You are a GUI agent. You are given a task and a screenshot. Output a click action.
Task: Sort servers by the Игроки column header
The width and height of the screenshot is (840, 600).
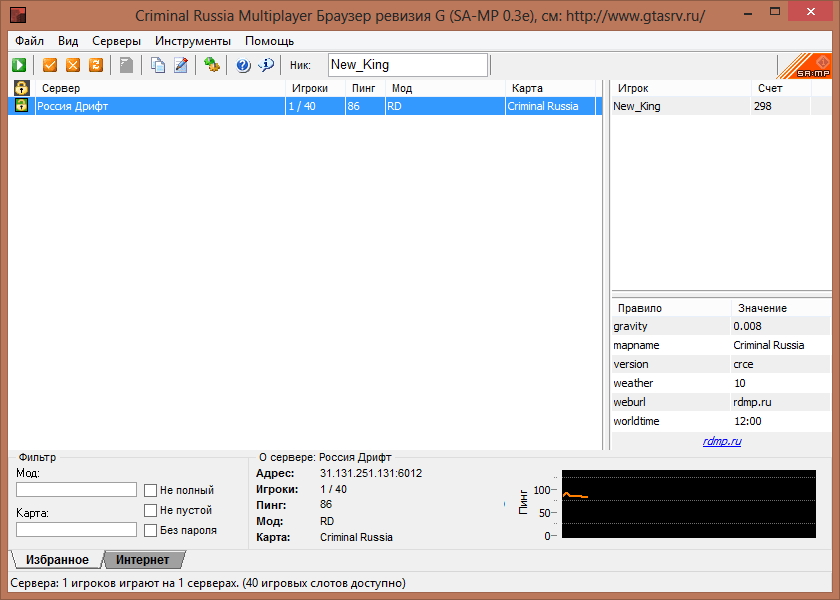point(315,88)
